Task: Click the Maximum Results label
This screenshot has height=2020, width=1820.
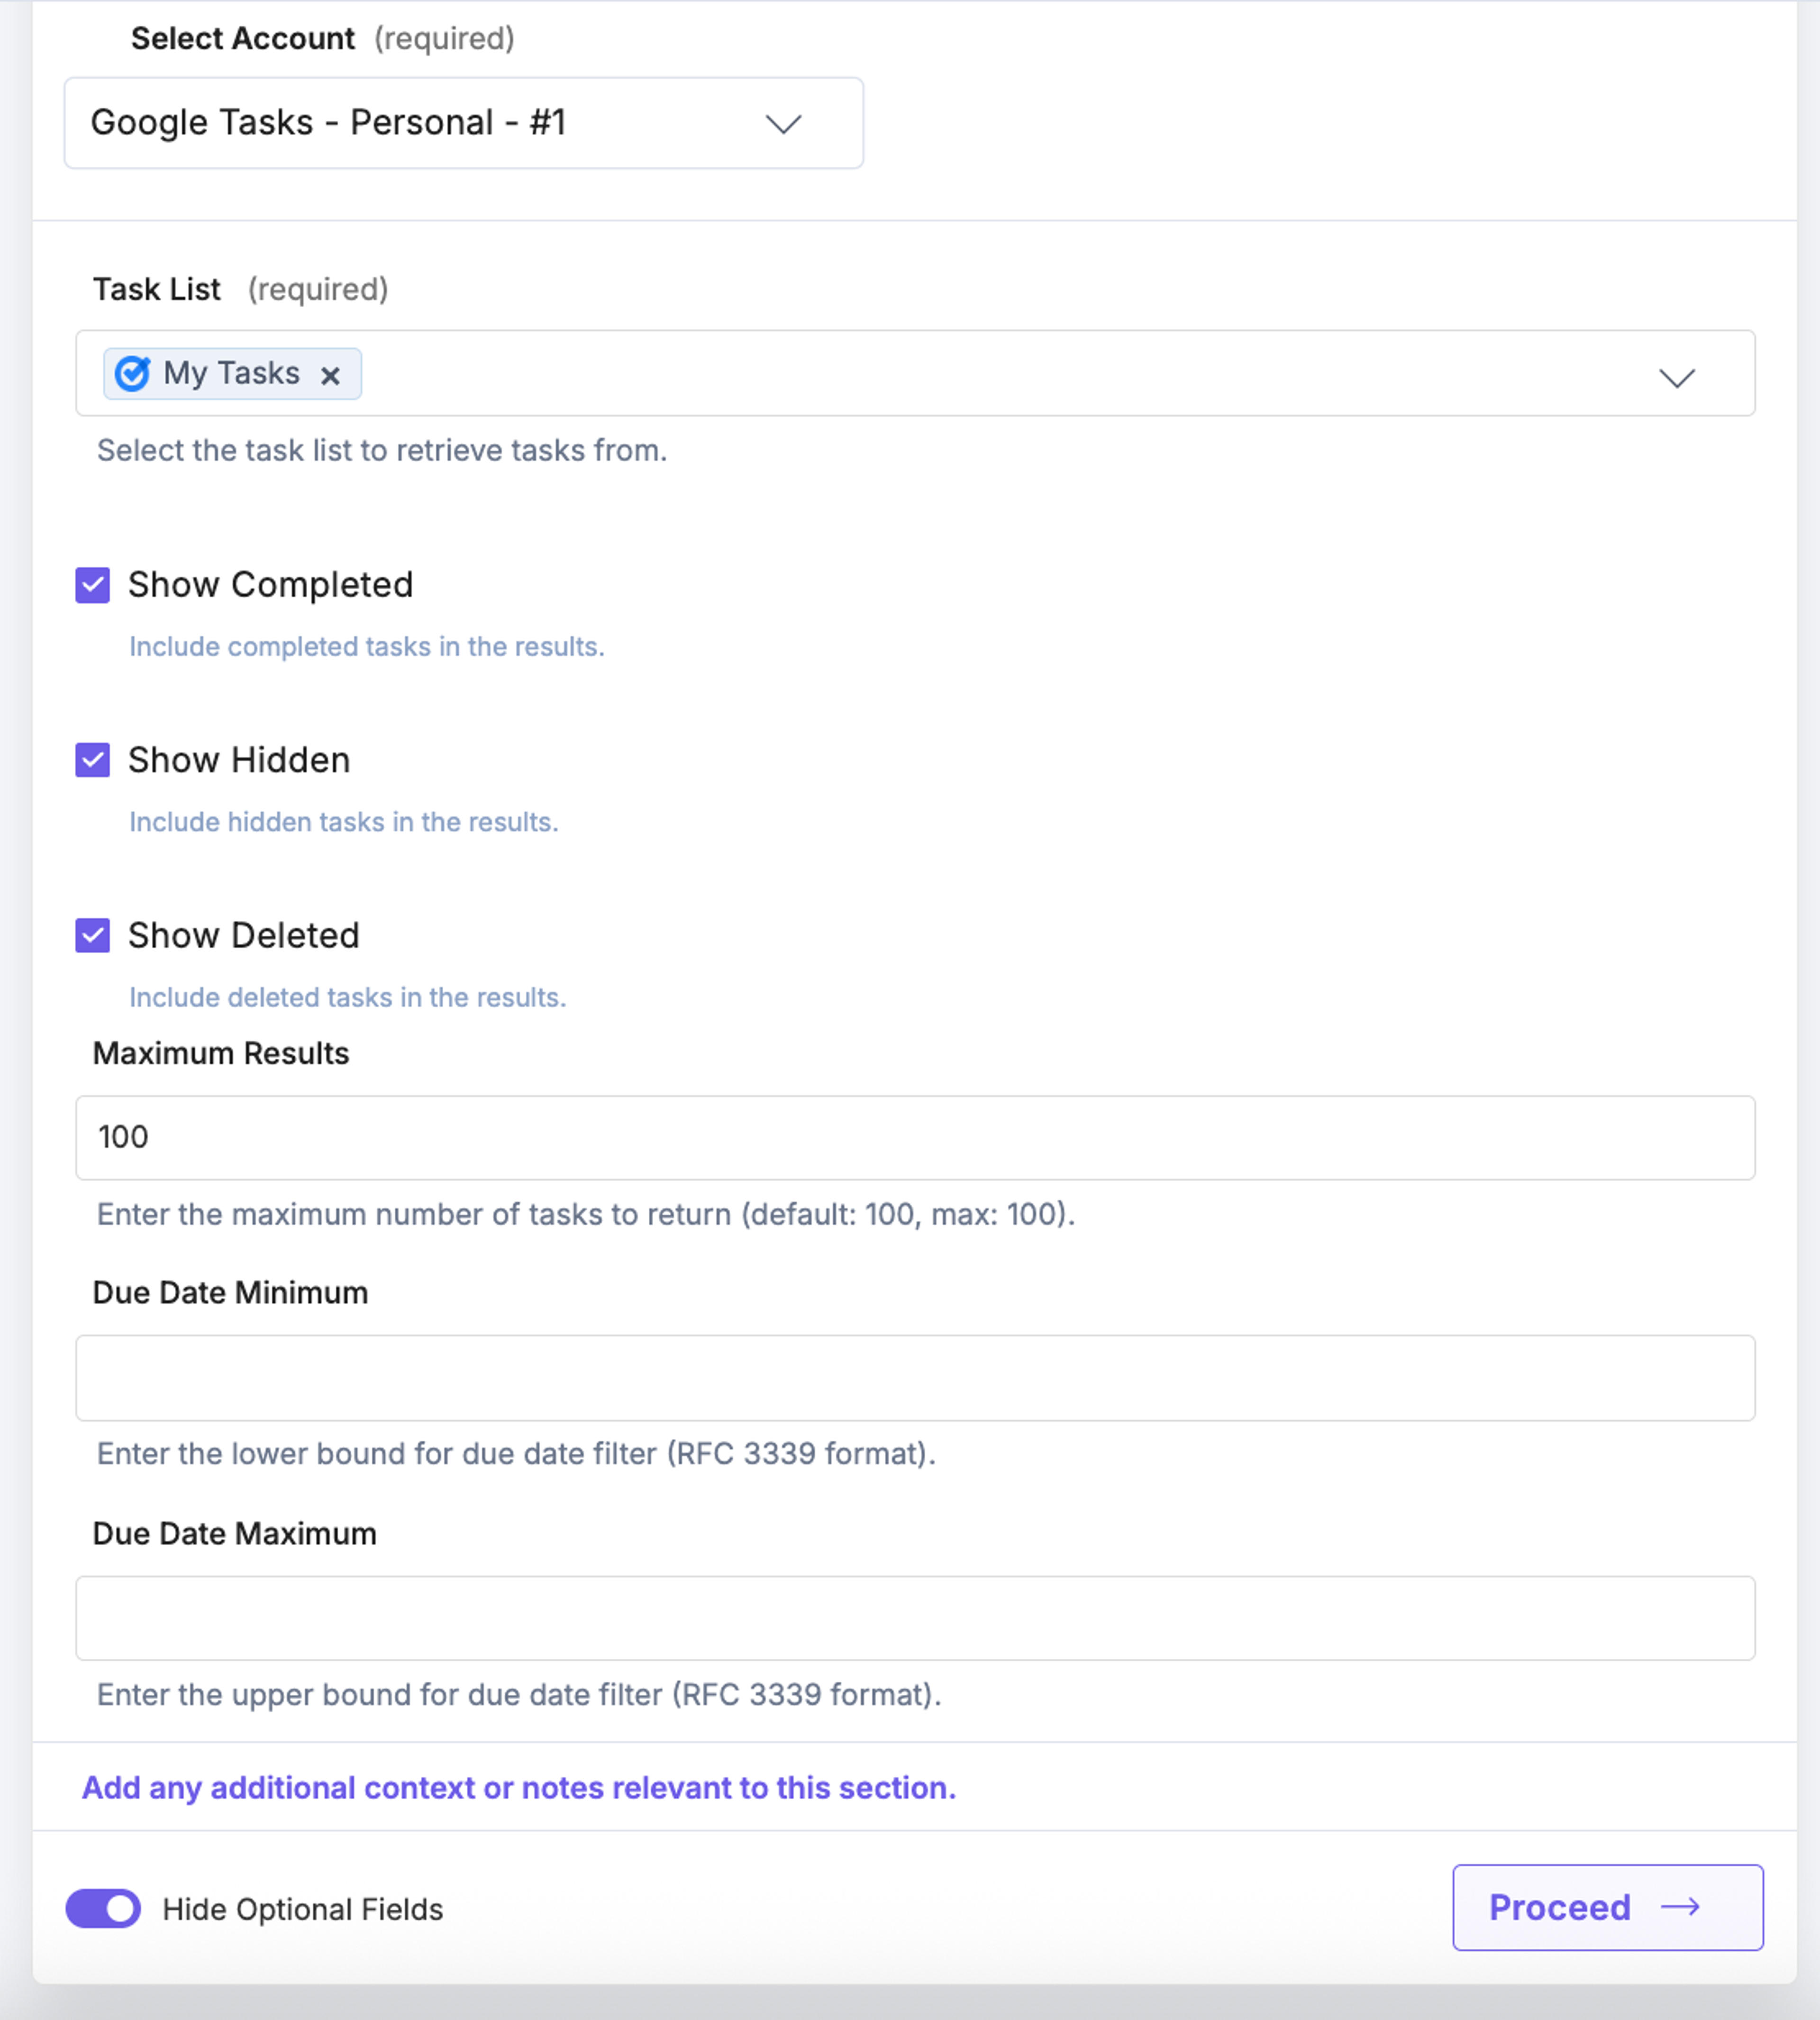Action: (221, 1053)
